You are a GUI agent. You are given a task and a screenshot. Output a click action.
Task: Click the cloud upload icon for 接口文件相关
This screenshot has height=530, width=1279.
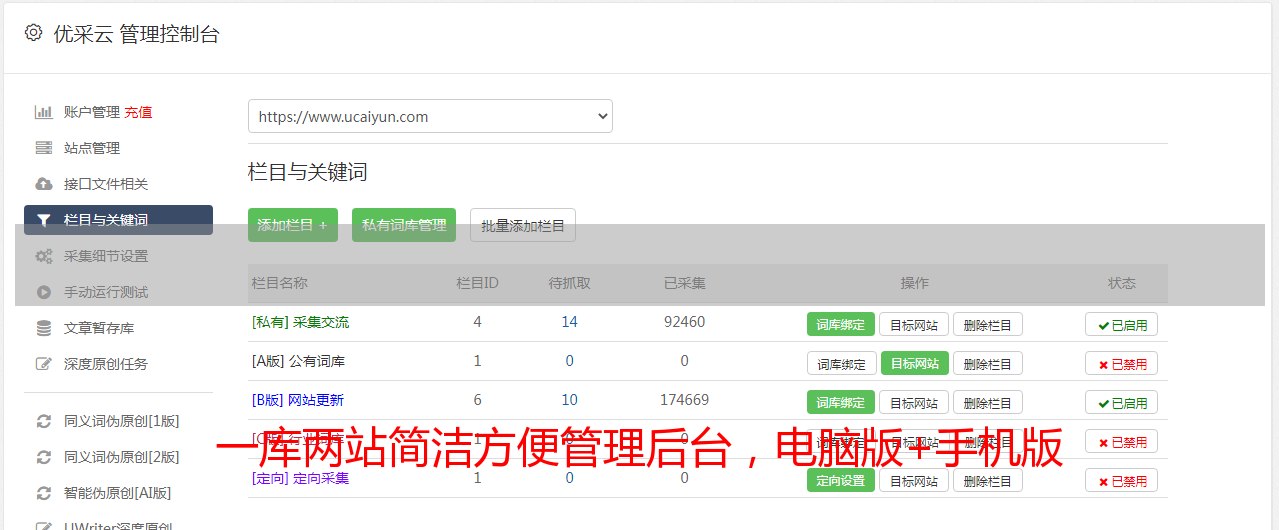pos(44,184)
